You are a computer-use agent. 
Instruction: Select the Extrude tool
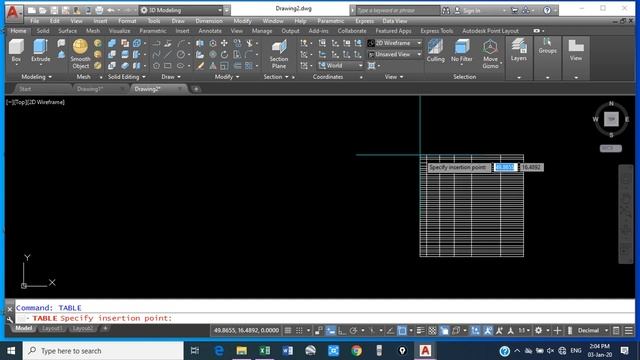(40, 50)
